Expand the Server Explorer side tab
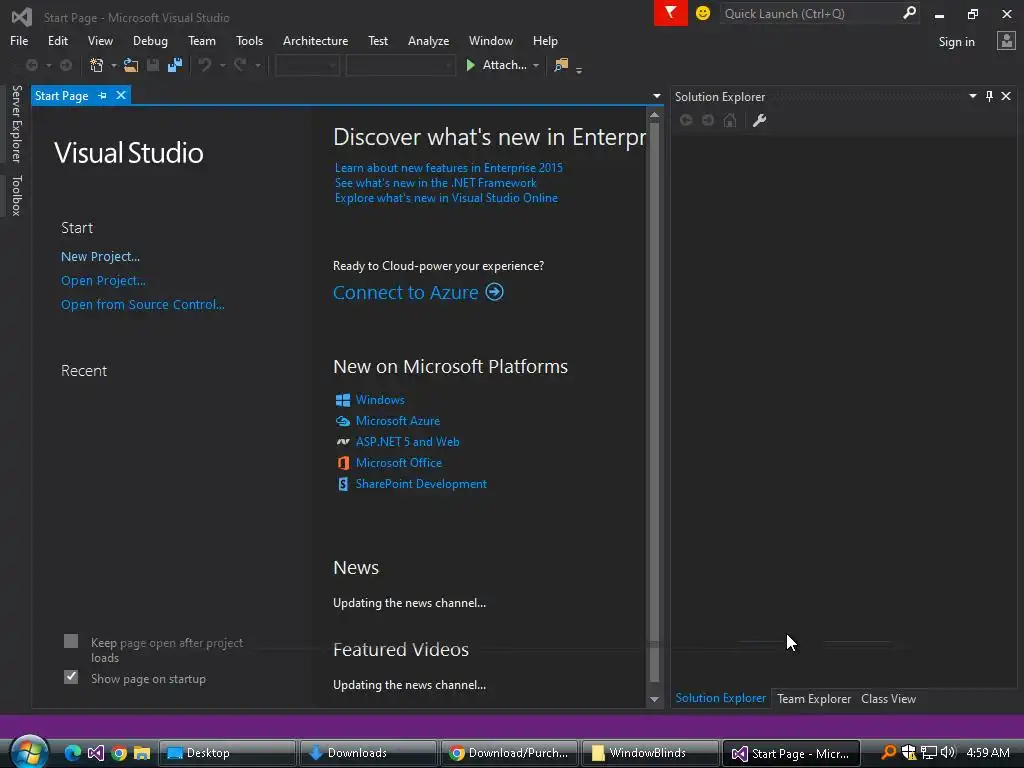Screen dimensions: 1024x768 pyautogui.click(x=16, y=123)
